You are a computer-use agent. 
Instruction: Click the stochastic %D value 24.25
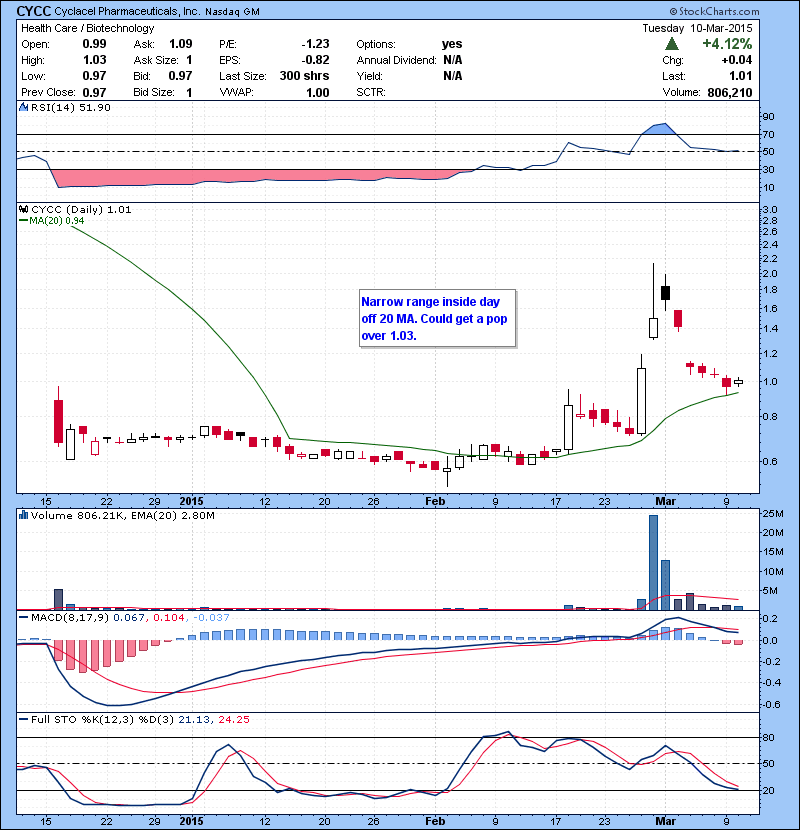(x=233, y=719)
